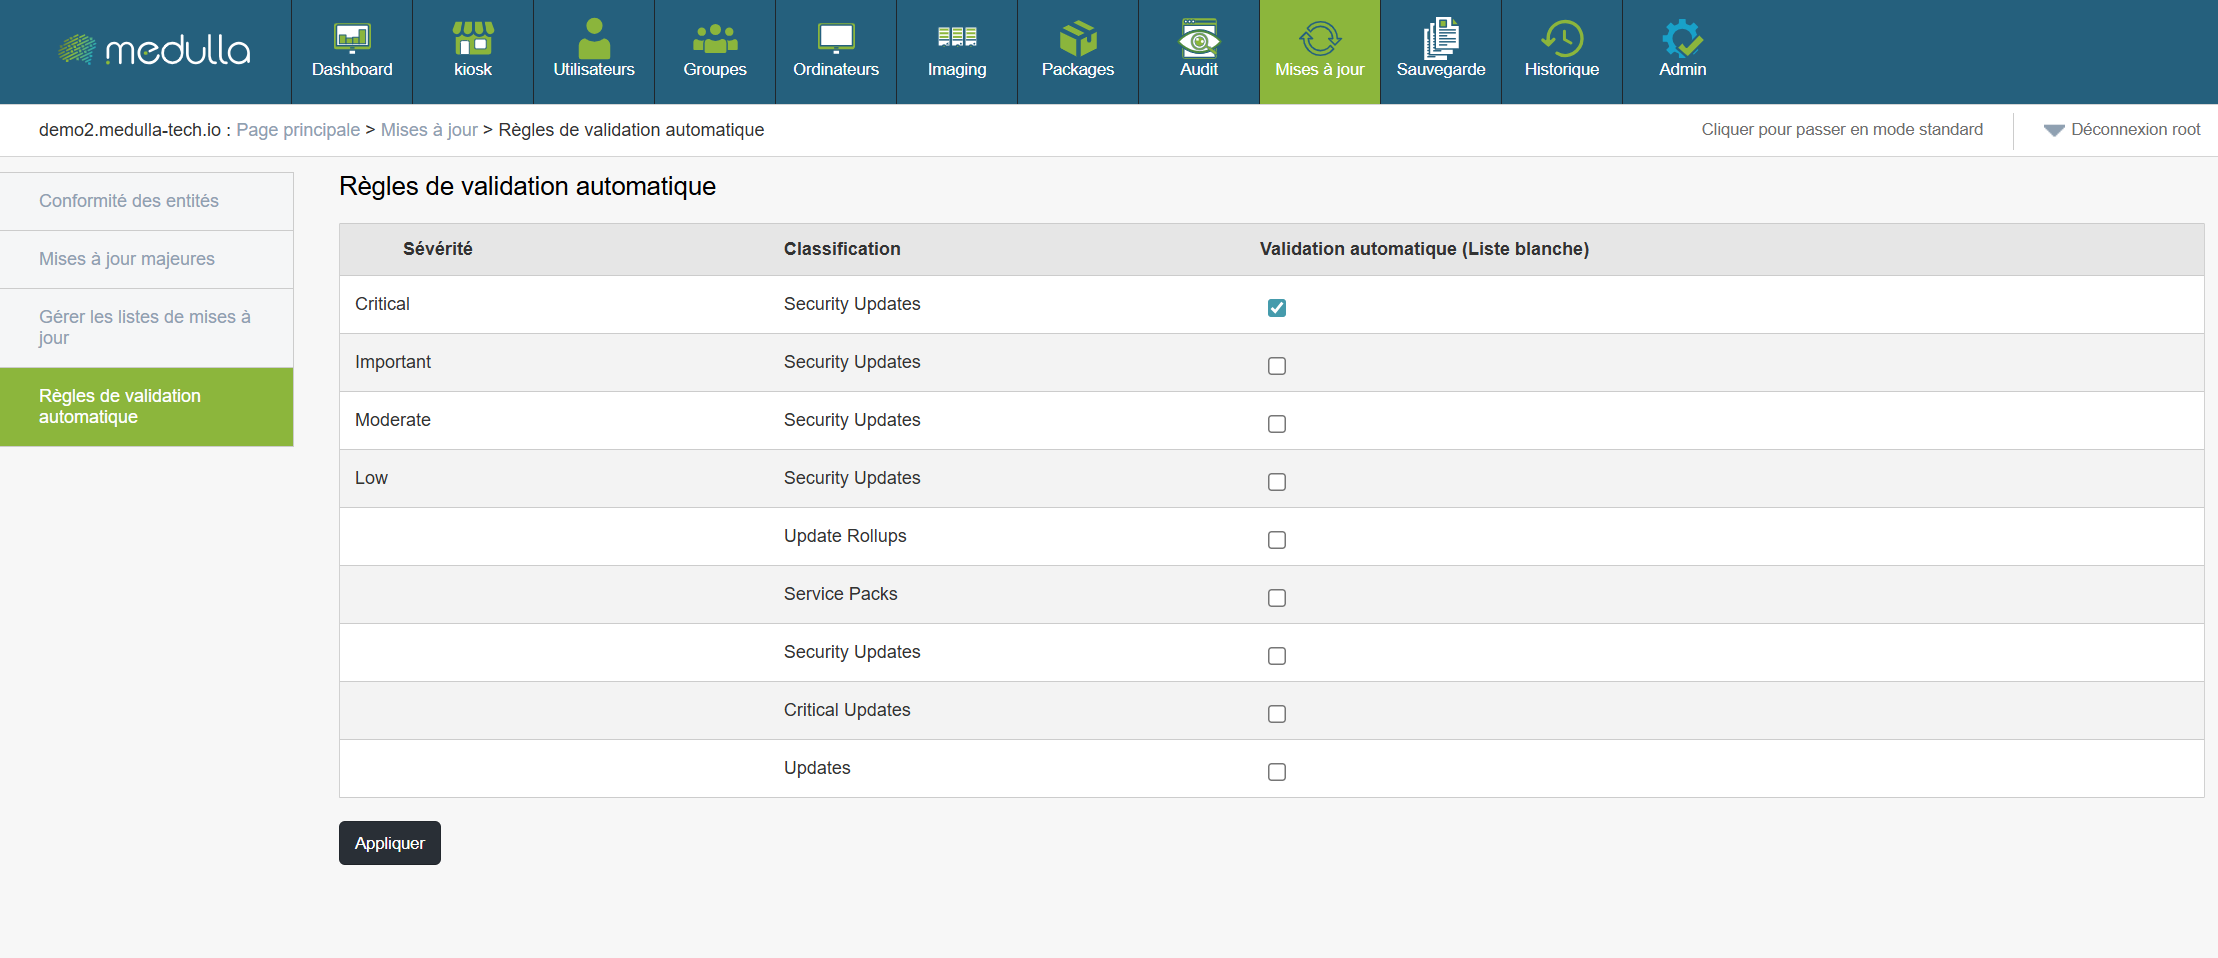
Task: Open the Dashboard icon in top navigation
Action: click(352, 39)
